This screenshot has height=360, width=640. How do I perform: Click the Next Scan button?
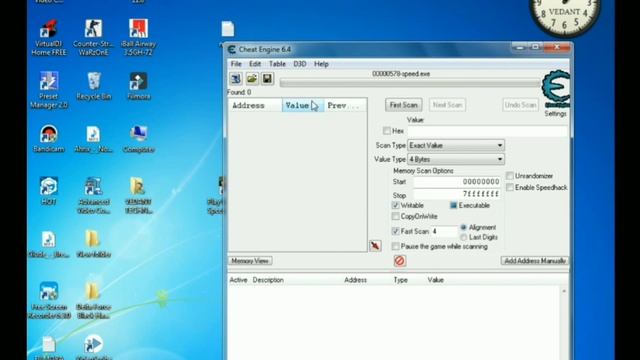[x=447, y=105]
